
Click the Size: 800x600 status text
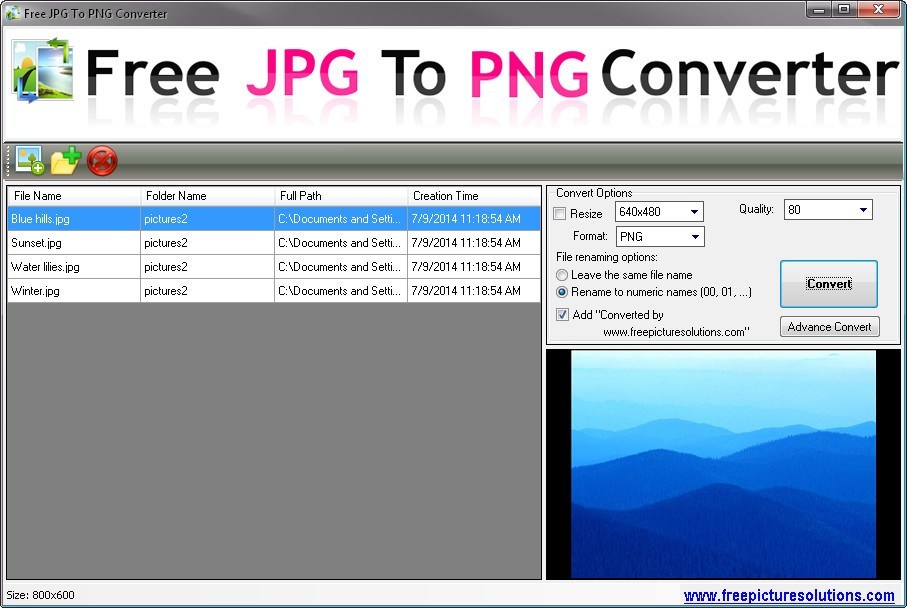40,595
